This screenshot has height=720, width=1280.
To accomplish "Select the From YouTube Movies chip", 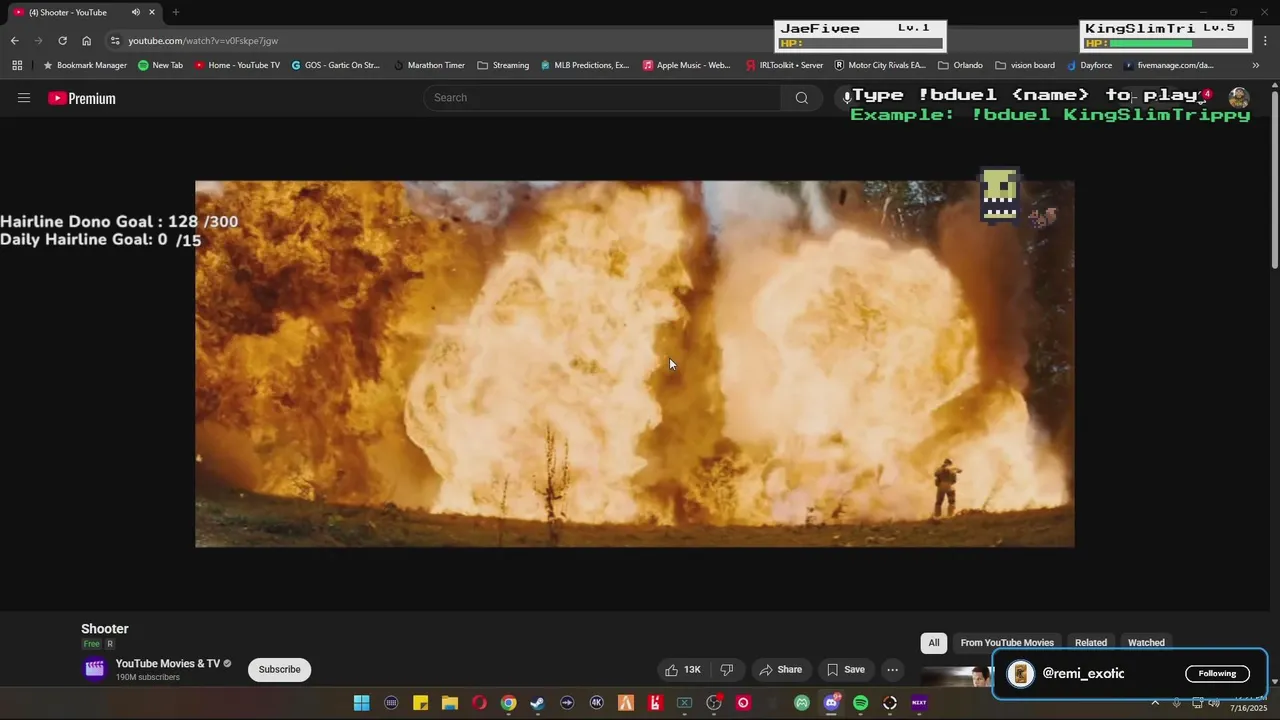I will pyautogui.click(x=1007, y=643).
